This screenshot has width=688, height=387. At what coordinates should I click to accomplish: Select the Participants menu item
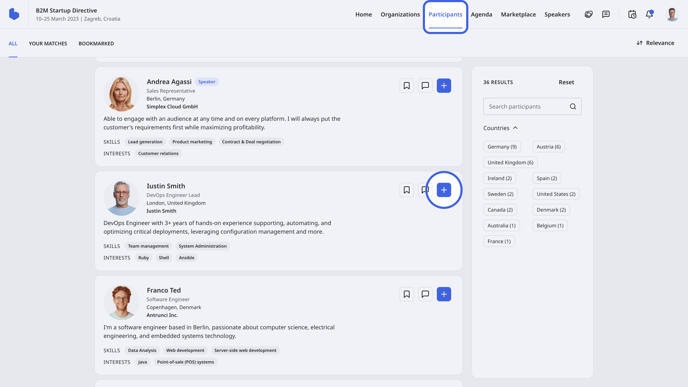point(445,14)
